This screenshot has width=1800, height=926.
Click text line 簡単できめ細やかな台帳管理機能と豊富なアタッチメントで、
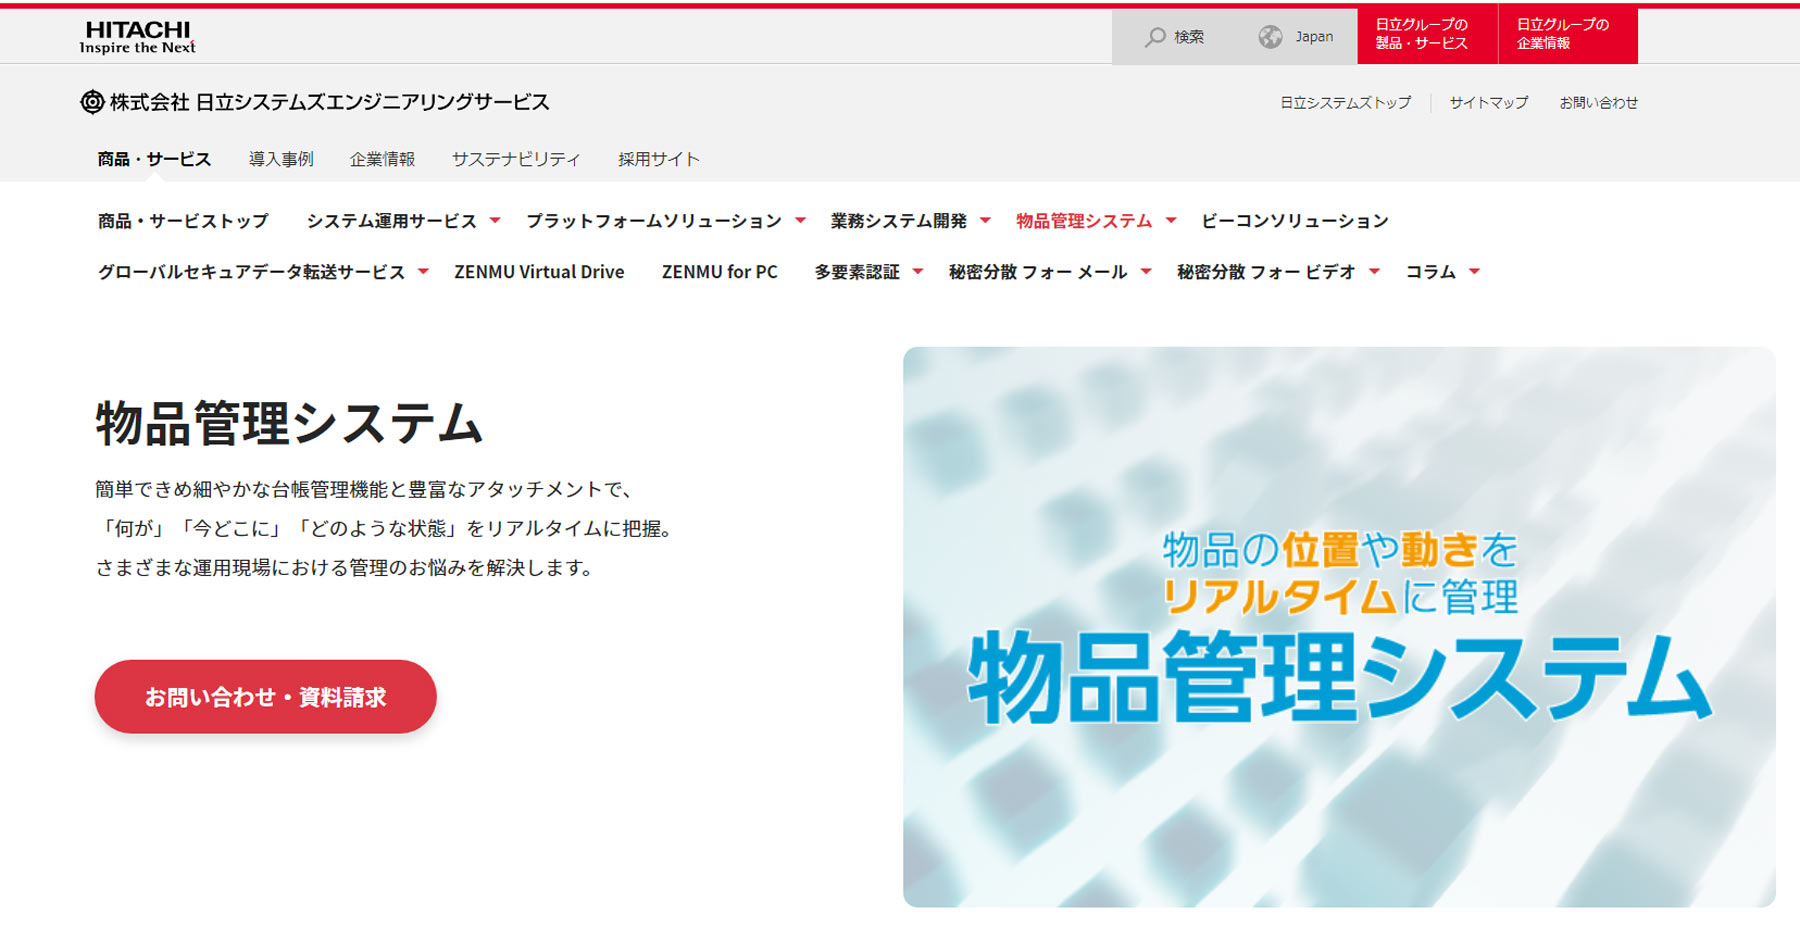point(364,489)
